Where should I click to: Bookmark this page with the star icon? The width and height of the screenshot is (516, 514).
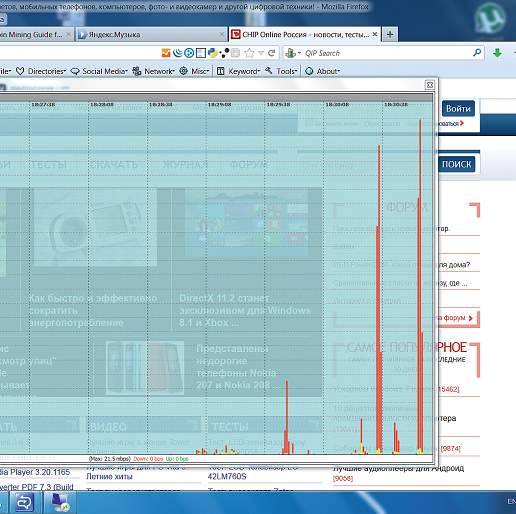(x=249, y=53)
